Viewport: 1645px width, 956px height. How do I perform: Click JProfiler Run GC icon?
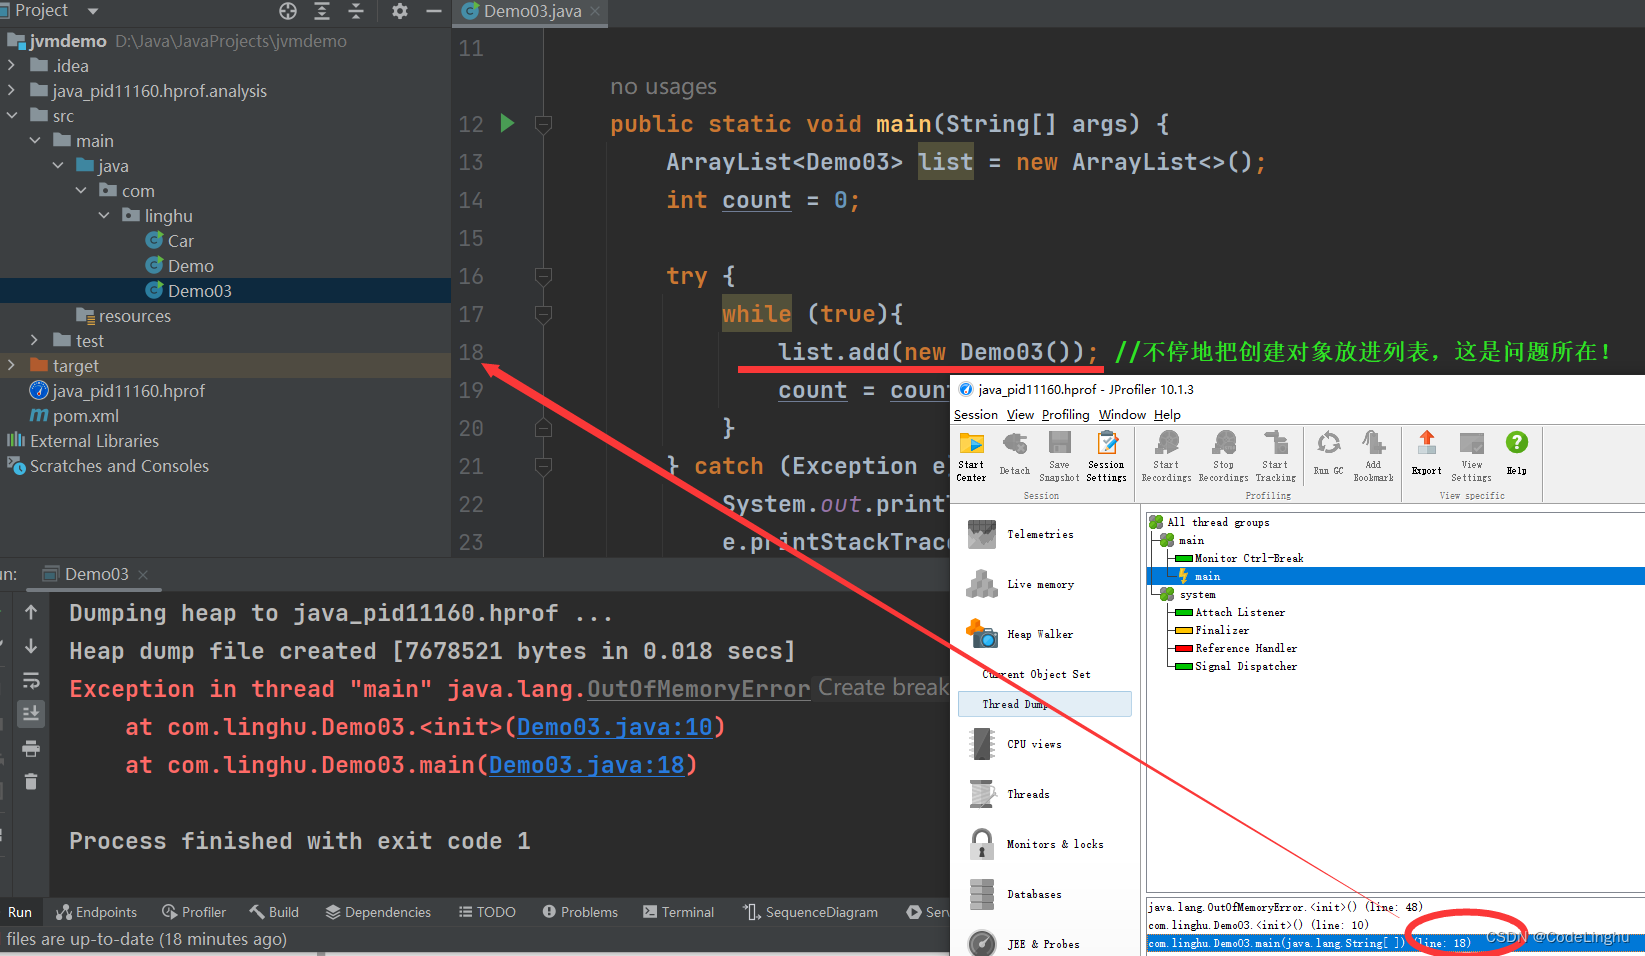[x=1329, y=452]
